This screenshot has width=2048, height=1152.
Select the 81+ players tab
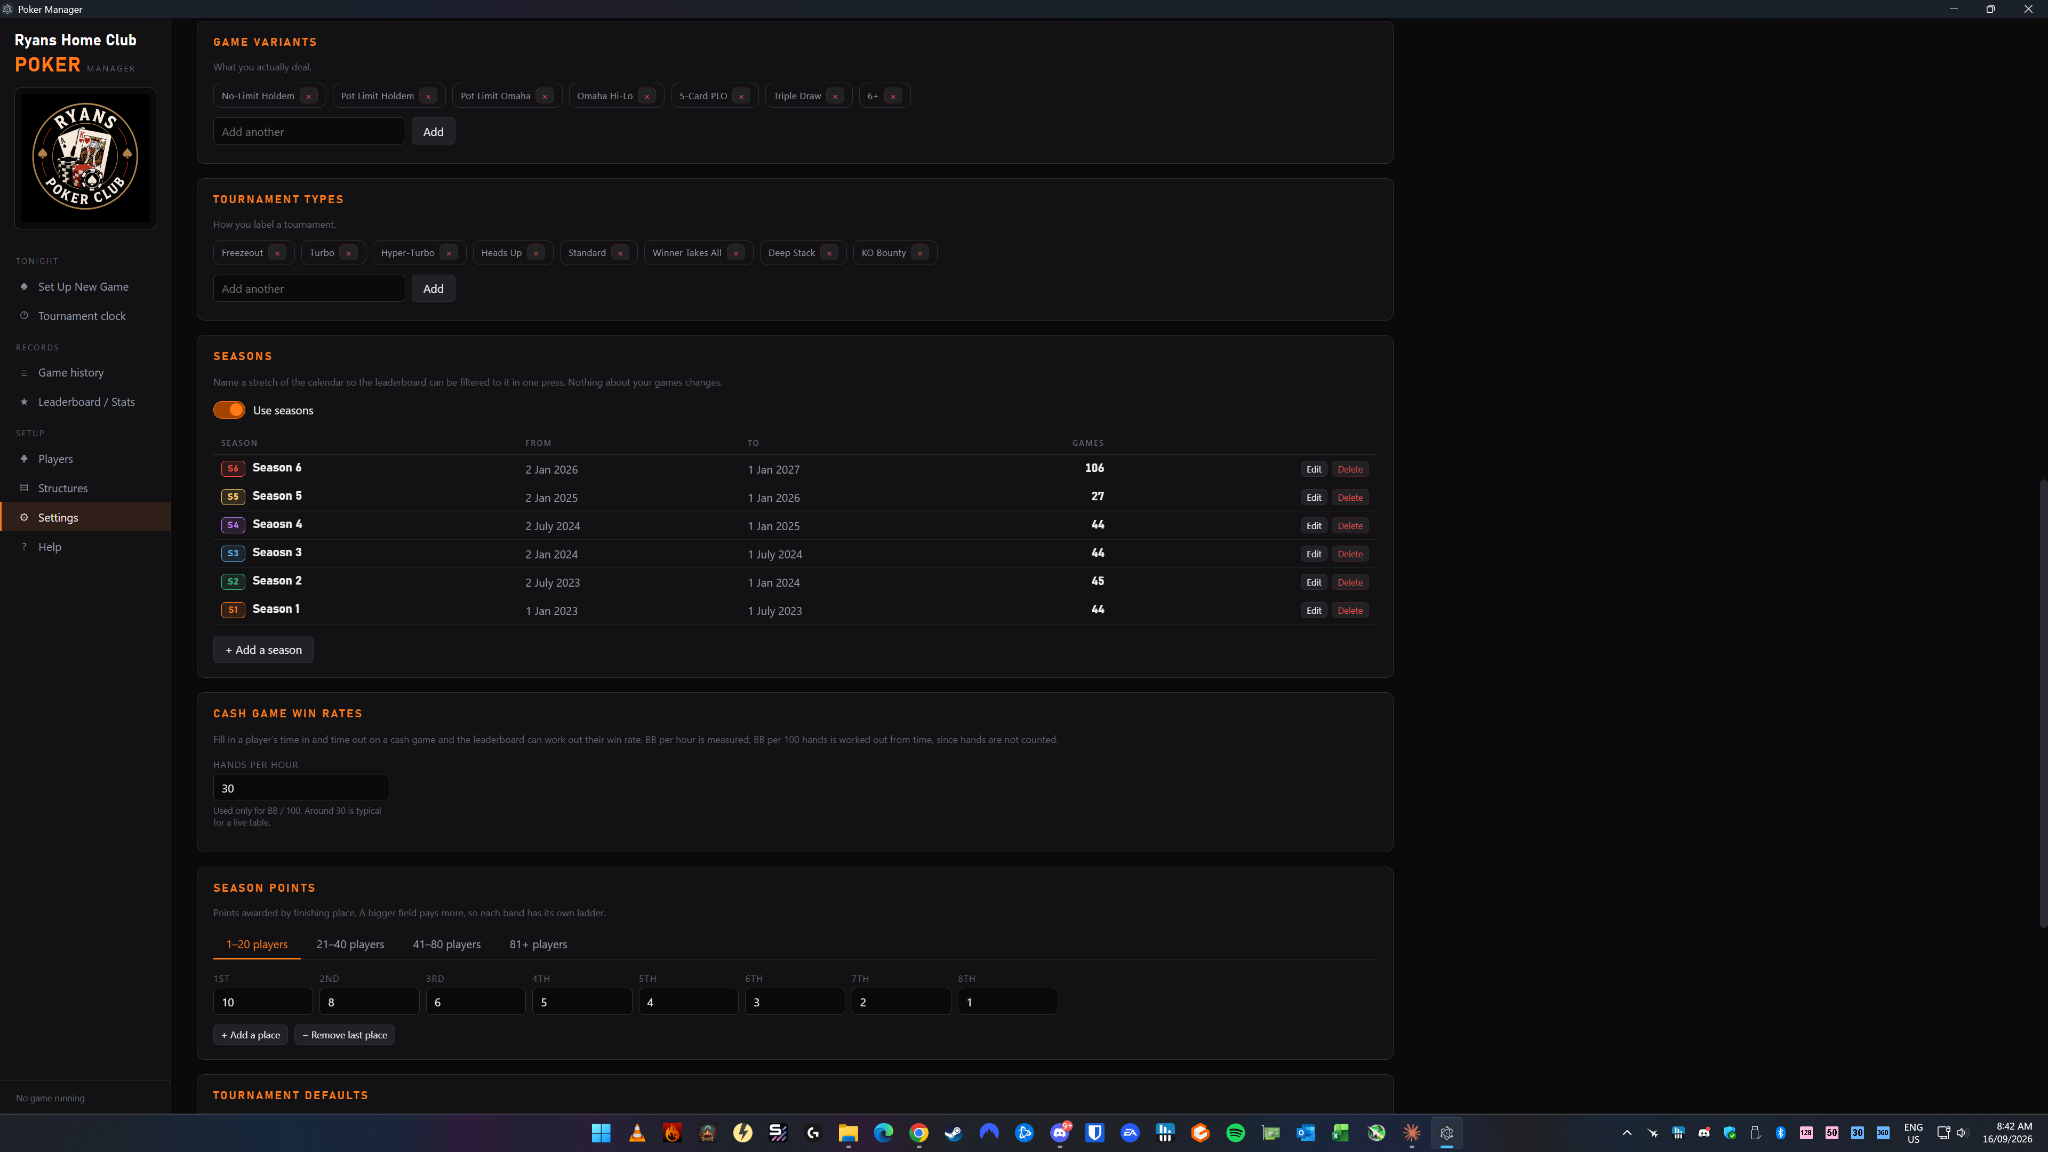[x=538, y=944]
